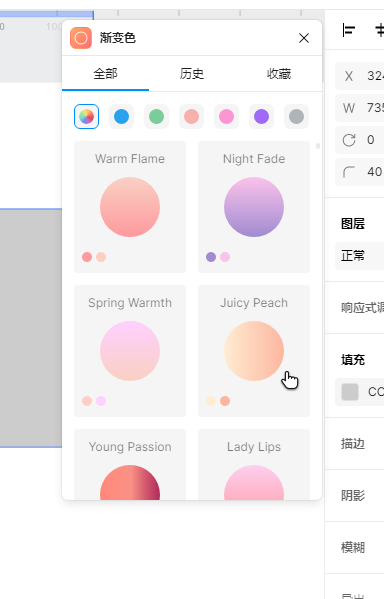The image size is (384, 599).
Task: Pick Spring Warmth's peach color dot
Action: tap(87, 401)
